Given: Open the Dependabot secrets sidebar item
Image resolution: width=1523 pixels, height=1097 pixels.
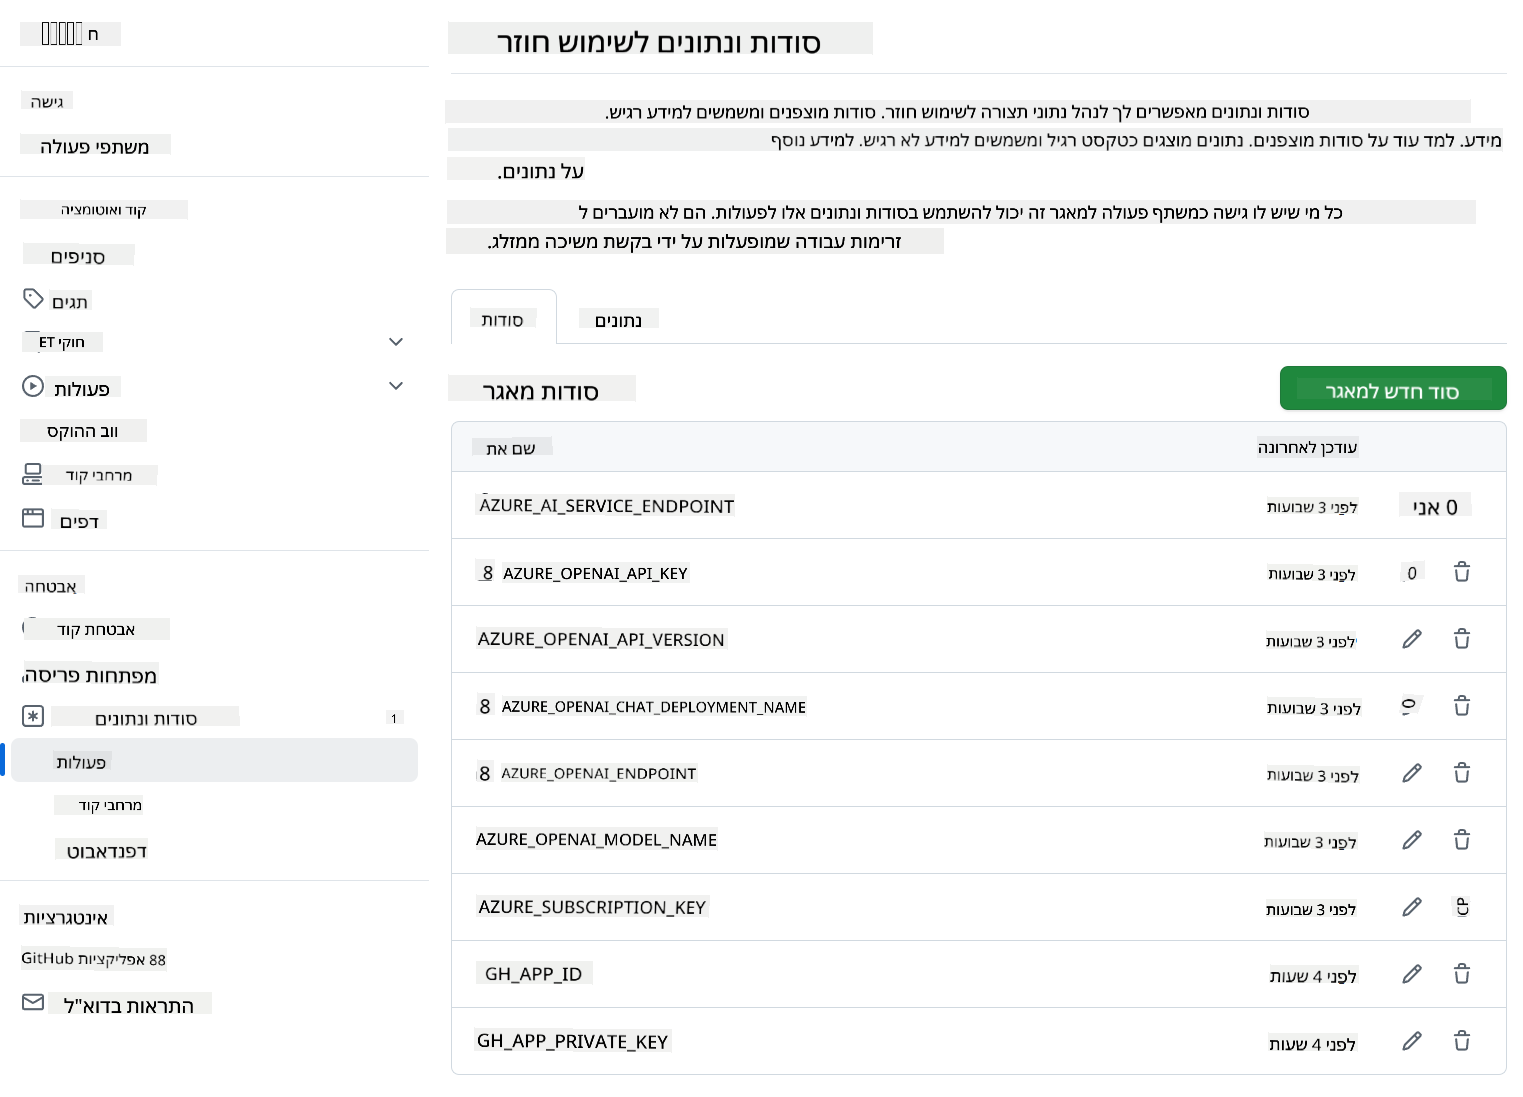Looking at the screenshot, I should [x=106, y=851].
